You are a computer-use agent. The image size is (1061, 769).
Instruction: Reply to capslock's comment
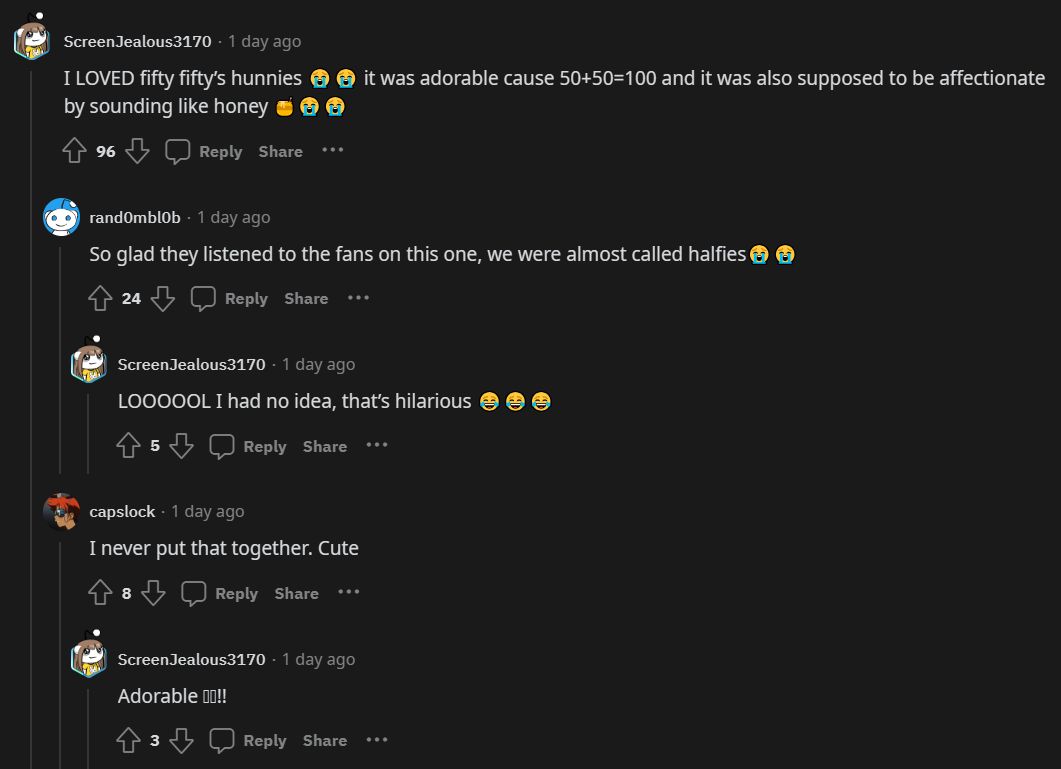[x=220, y=593]
